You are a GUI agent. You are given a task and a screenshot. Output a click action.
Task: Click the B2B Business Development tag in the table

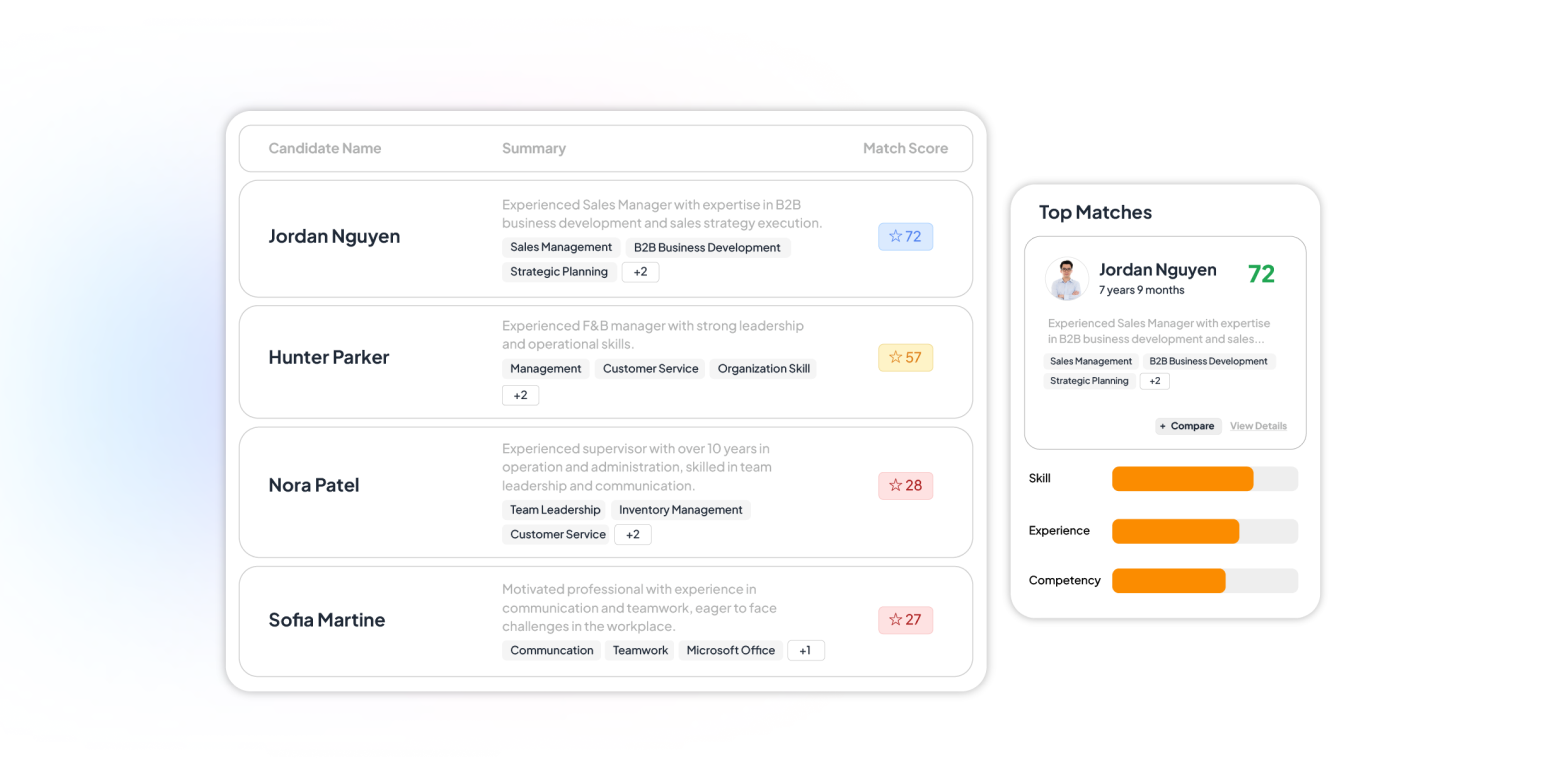[708, 247]
